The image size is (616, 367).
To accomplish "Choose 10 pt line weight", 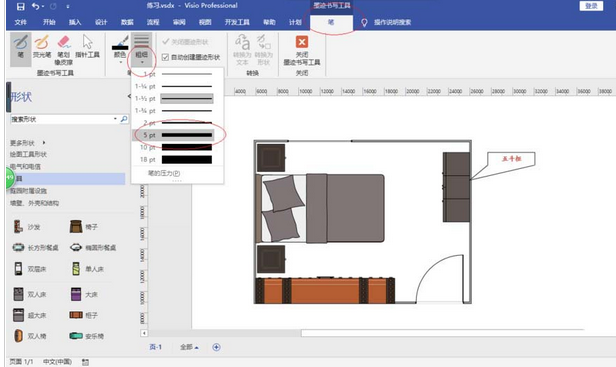I will (173, 147).
